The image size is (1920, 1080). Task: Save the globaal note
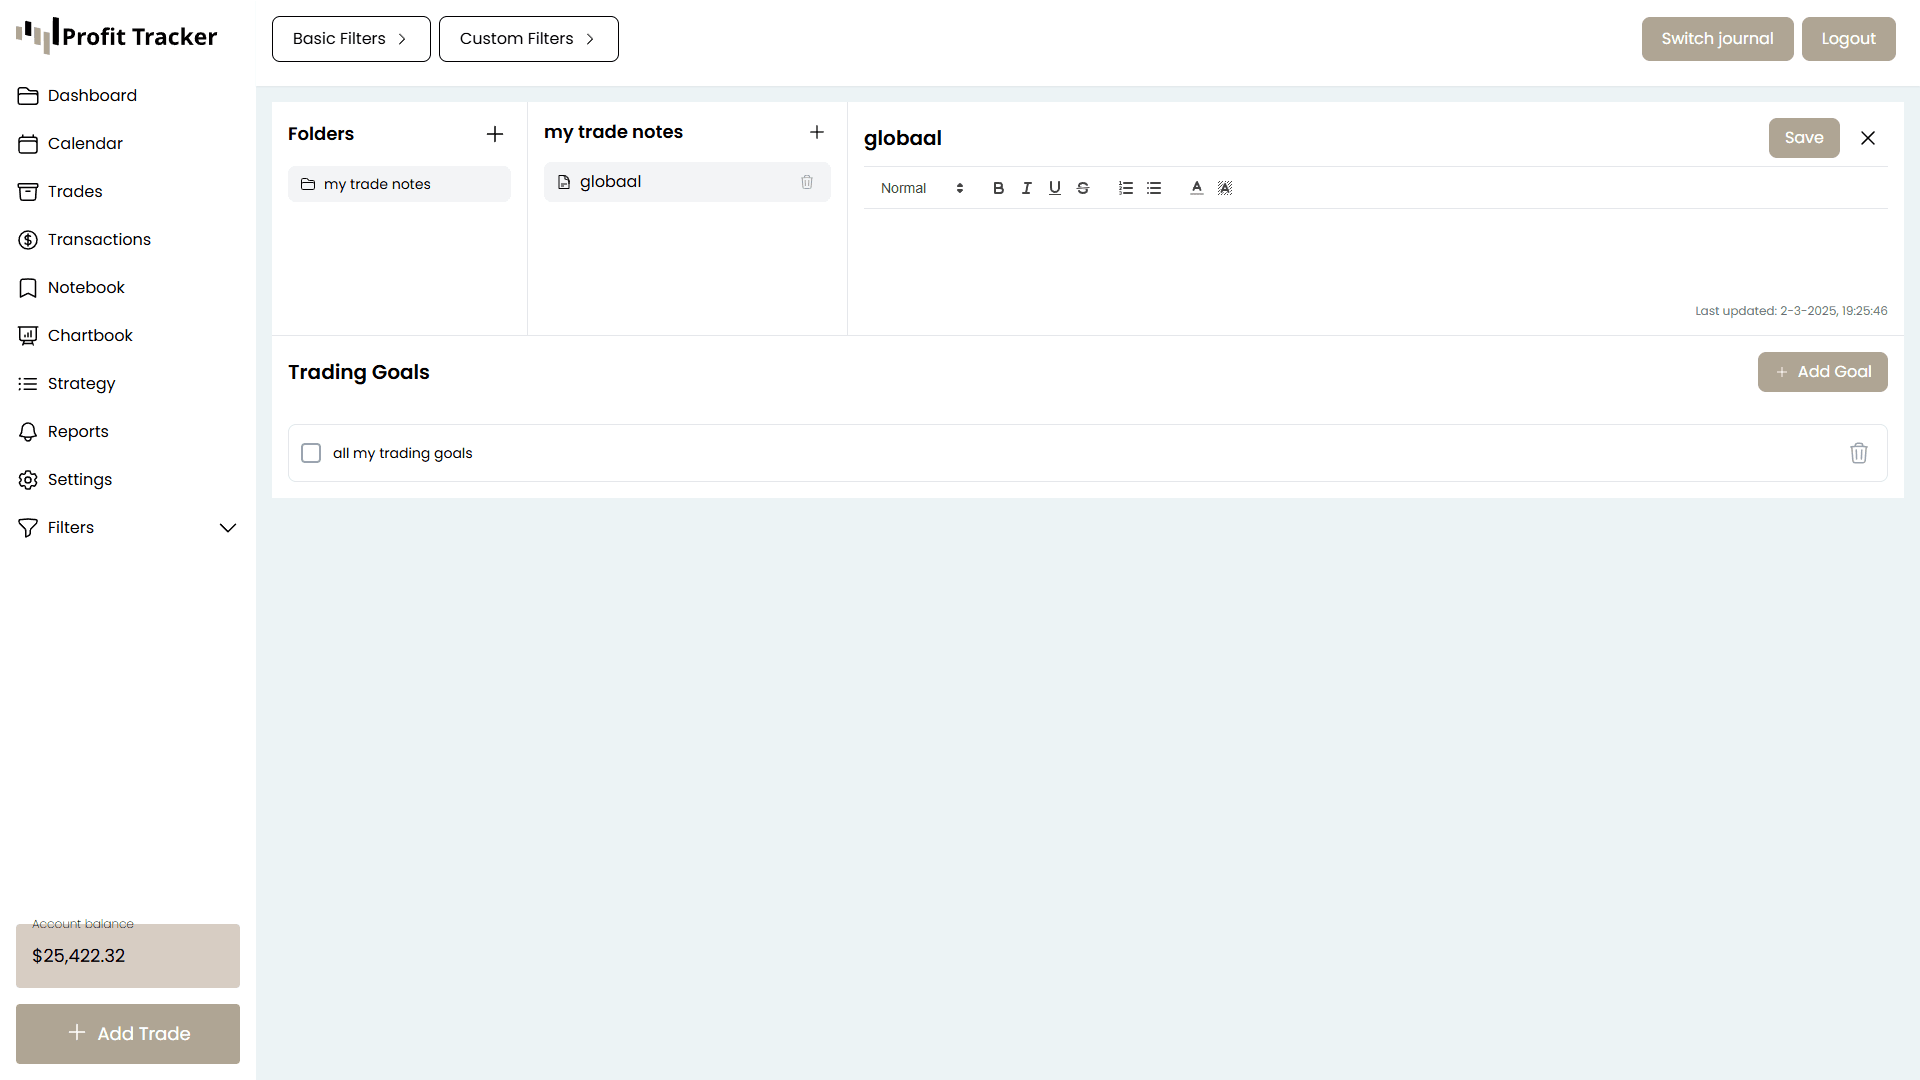[1803, 138]
